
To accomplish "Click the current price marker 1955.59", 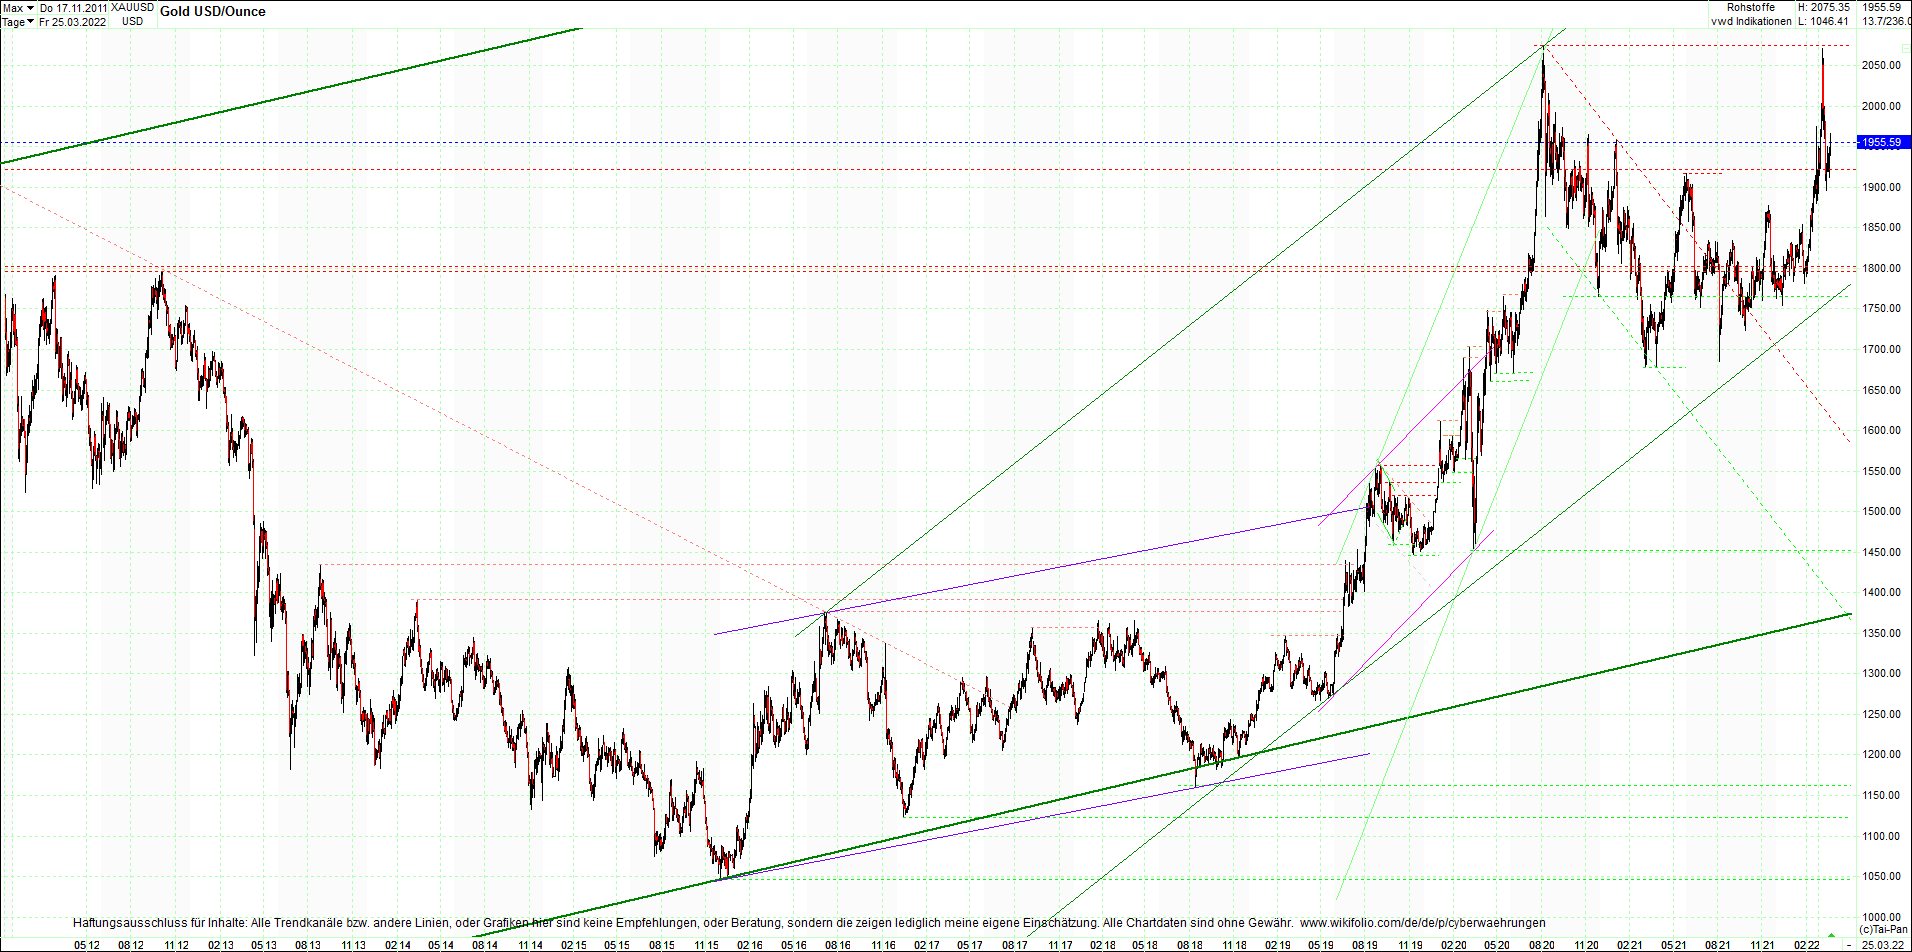I will pyautogui.click(x=1883, y=143).
